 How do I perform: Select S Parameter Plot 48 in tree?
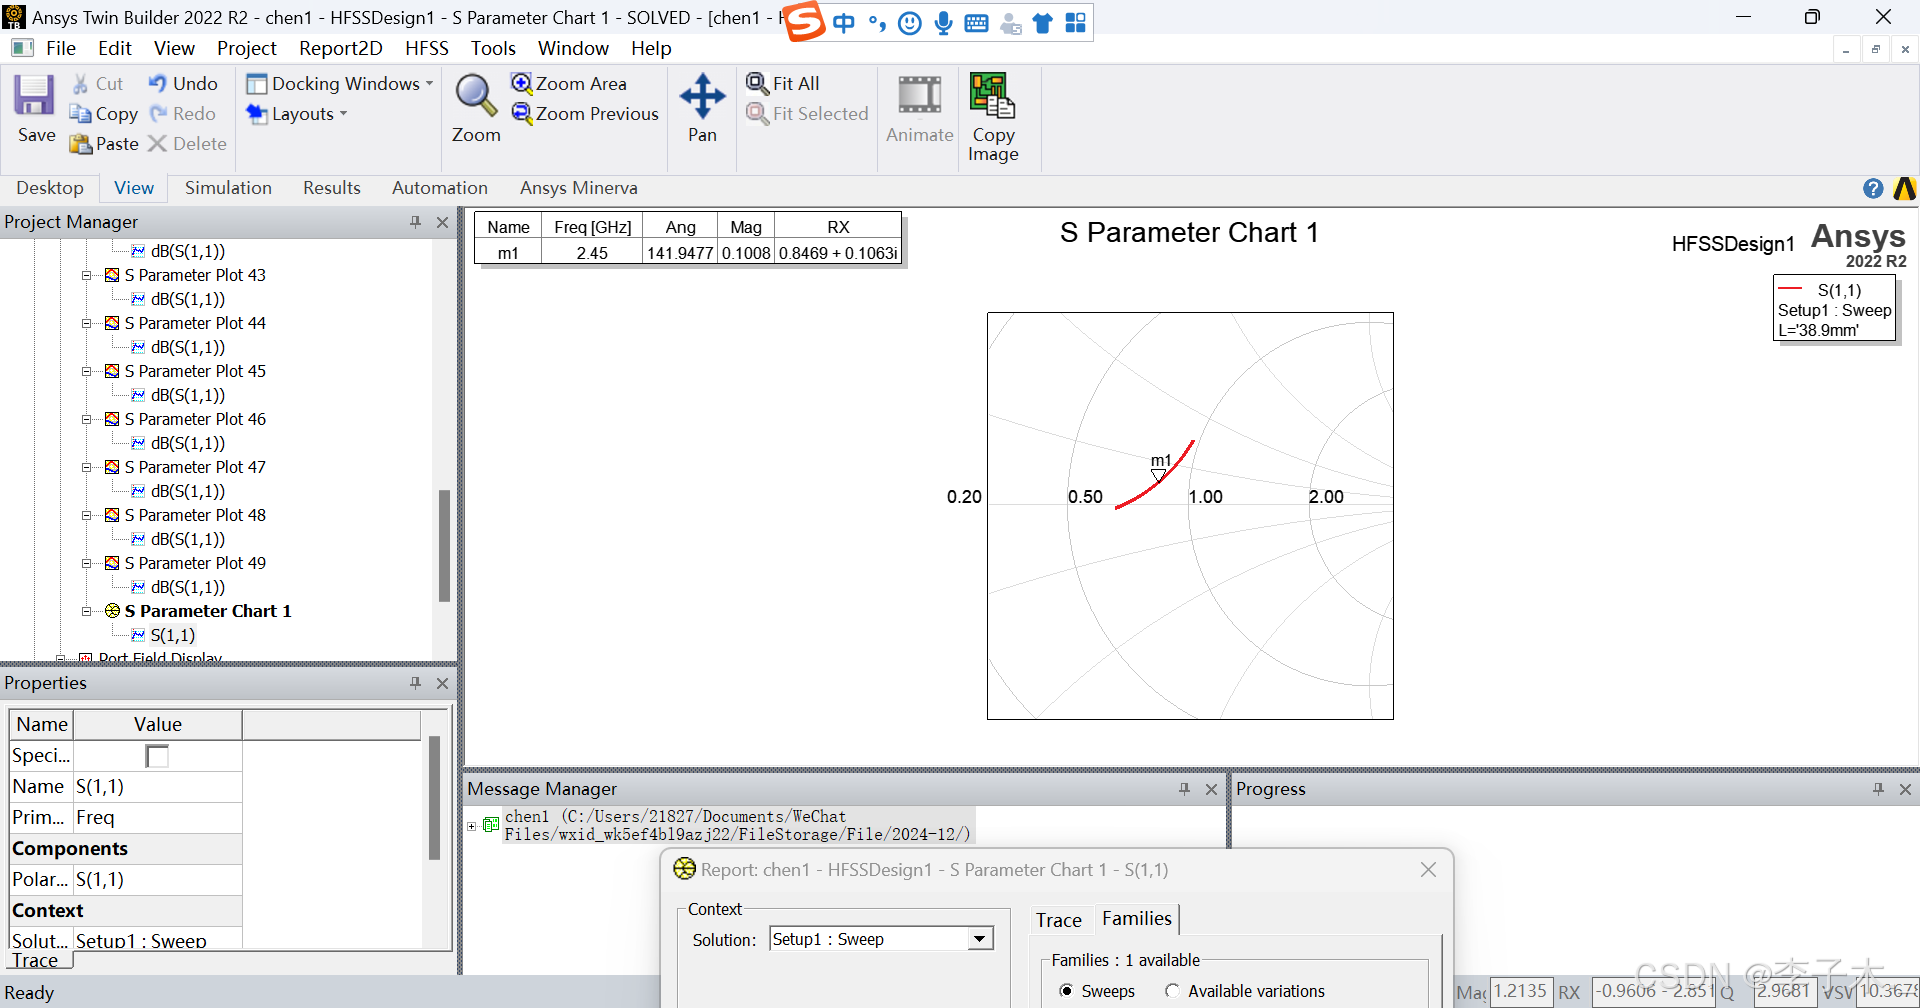(195, 515)
